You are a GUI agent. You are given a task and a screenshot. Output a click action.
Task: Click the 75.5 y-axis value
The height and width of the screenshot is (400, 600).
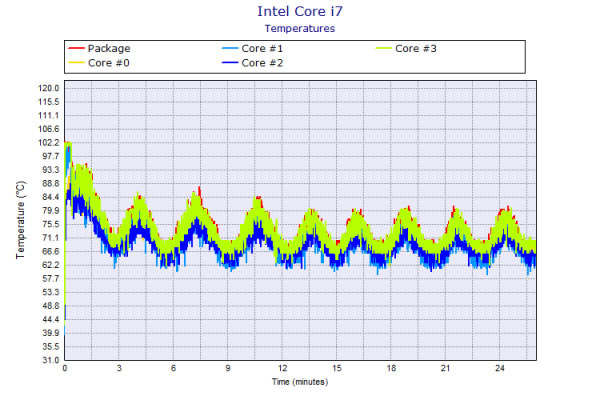click(x=50, y=224)
